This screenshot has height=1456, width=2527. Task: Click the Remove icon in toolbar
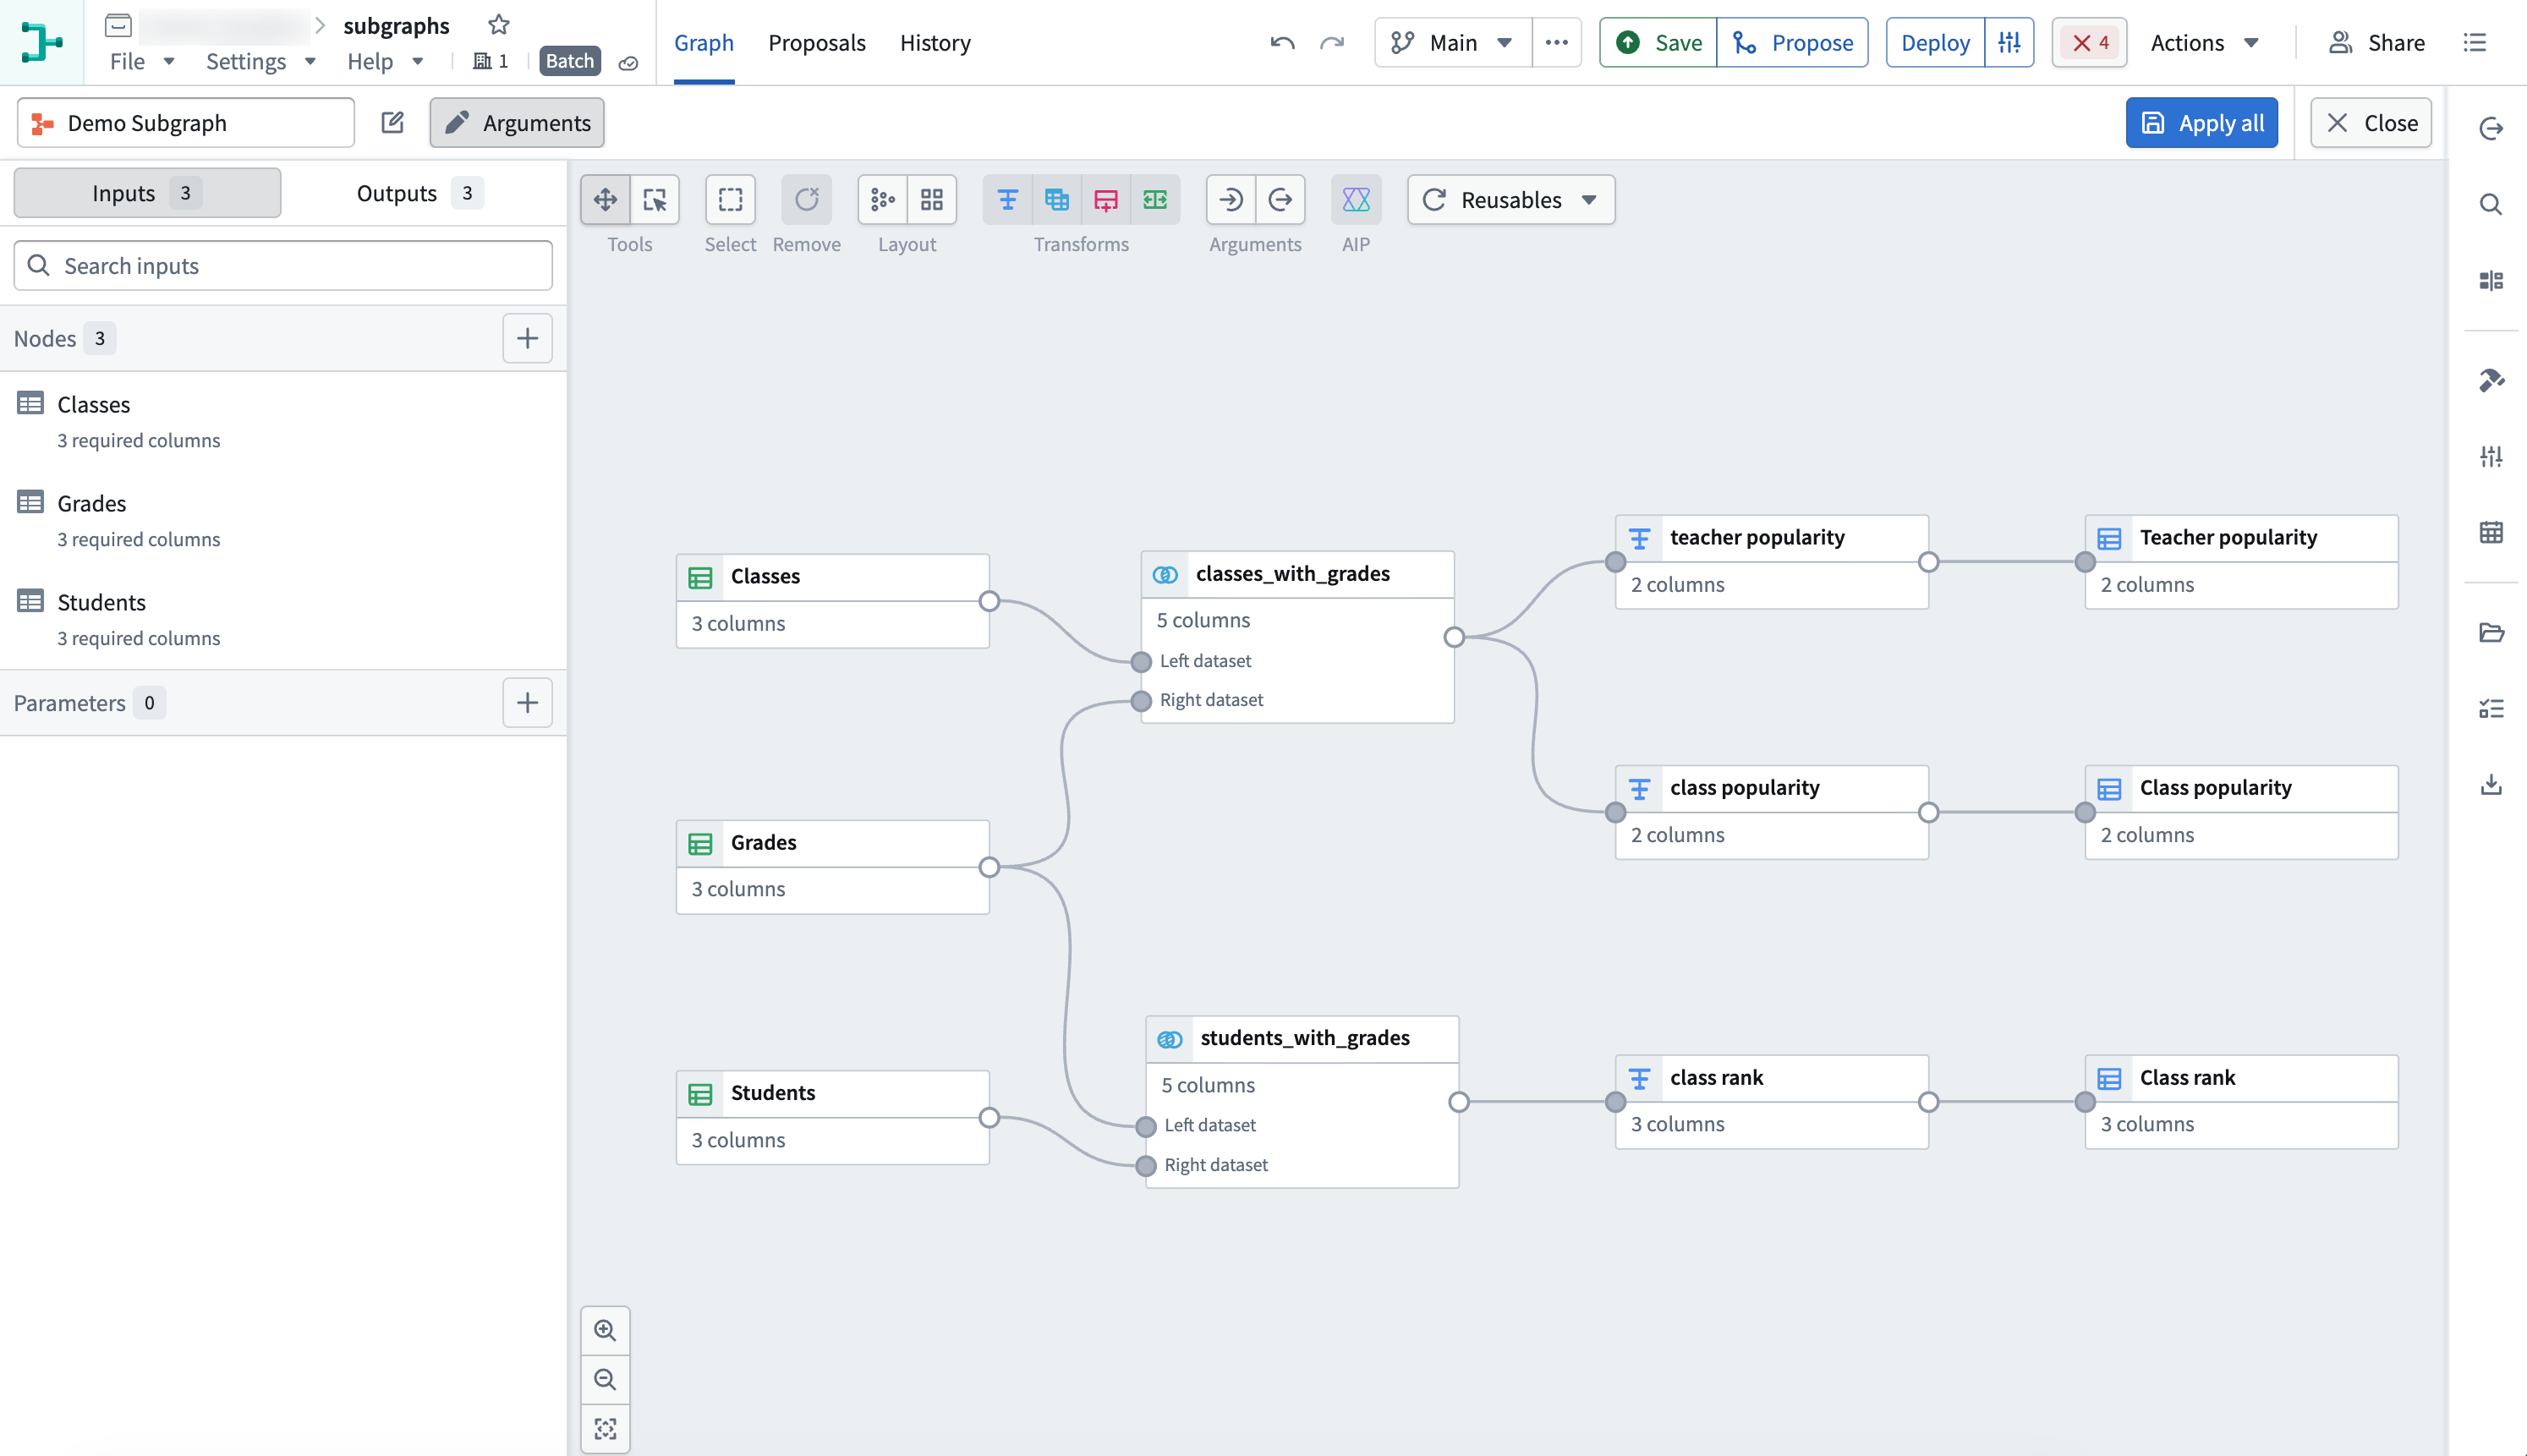(x=806, y=200)
